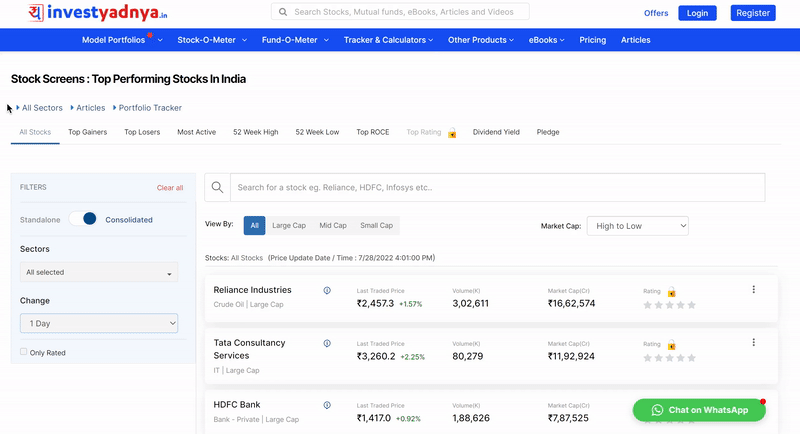Click the lock icon on Top Rating
800x434 pixels.
pos(452,133)
